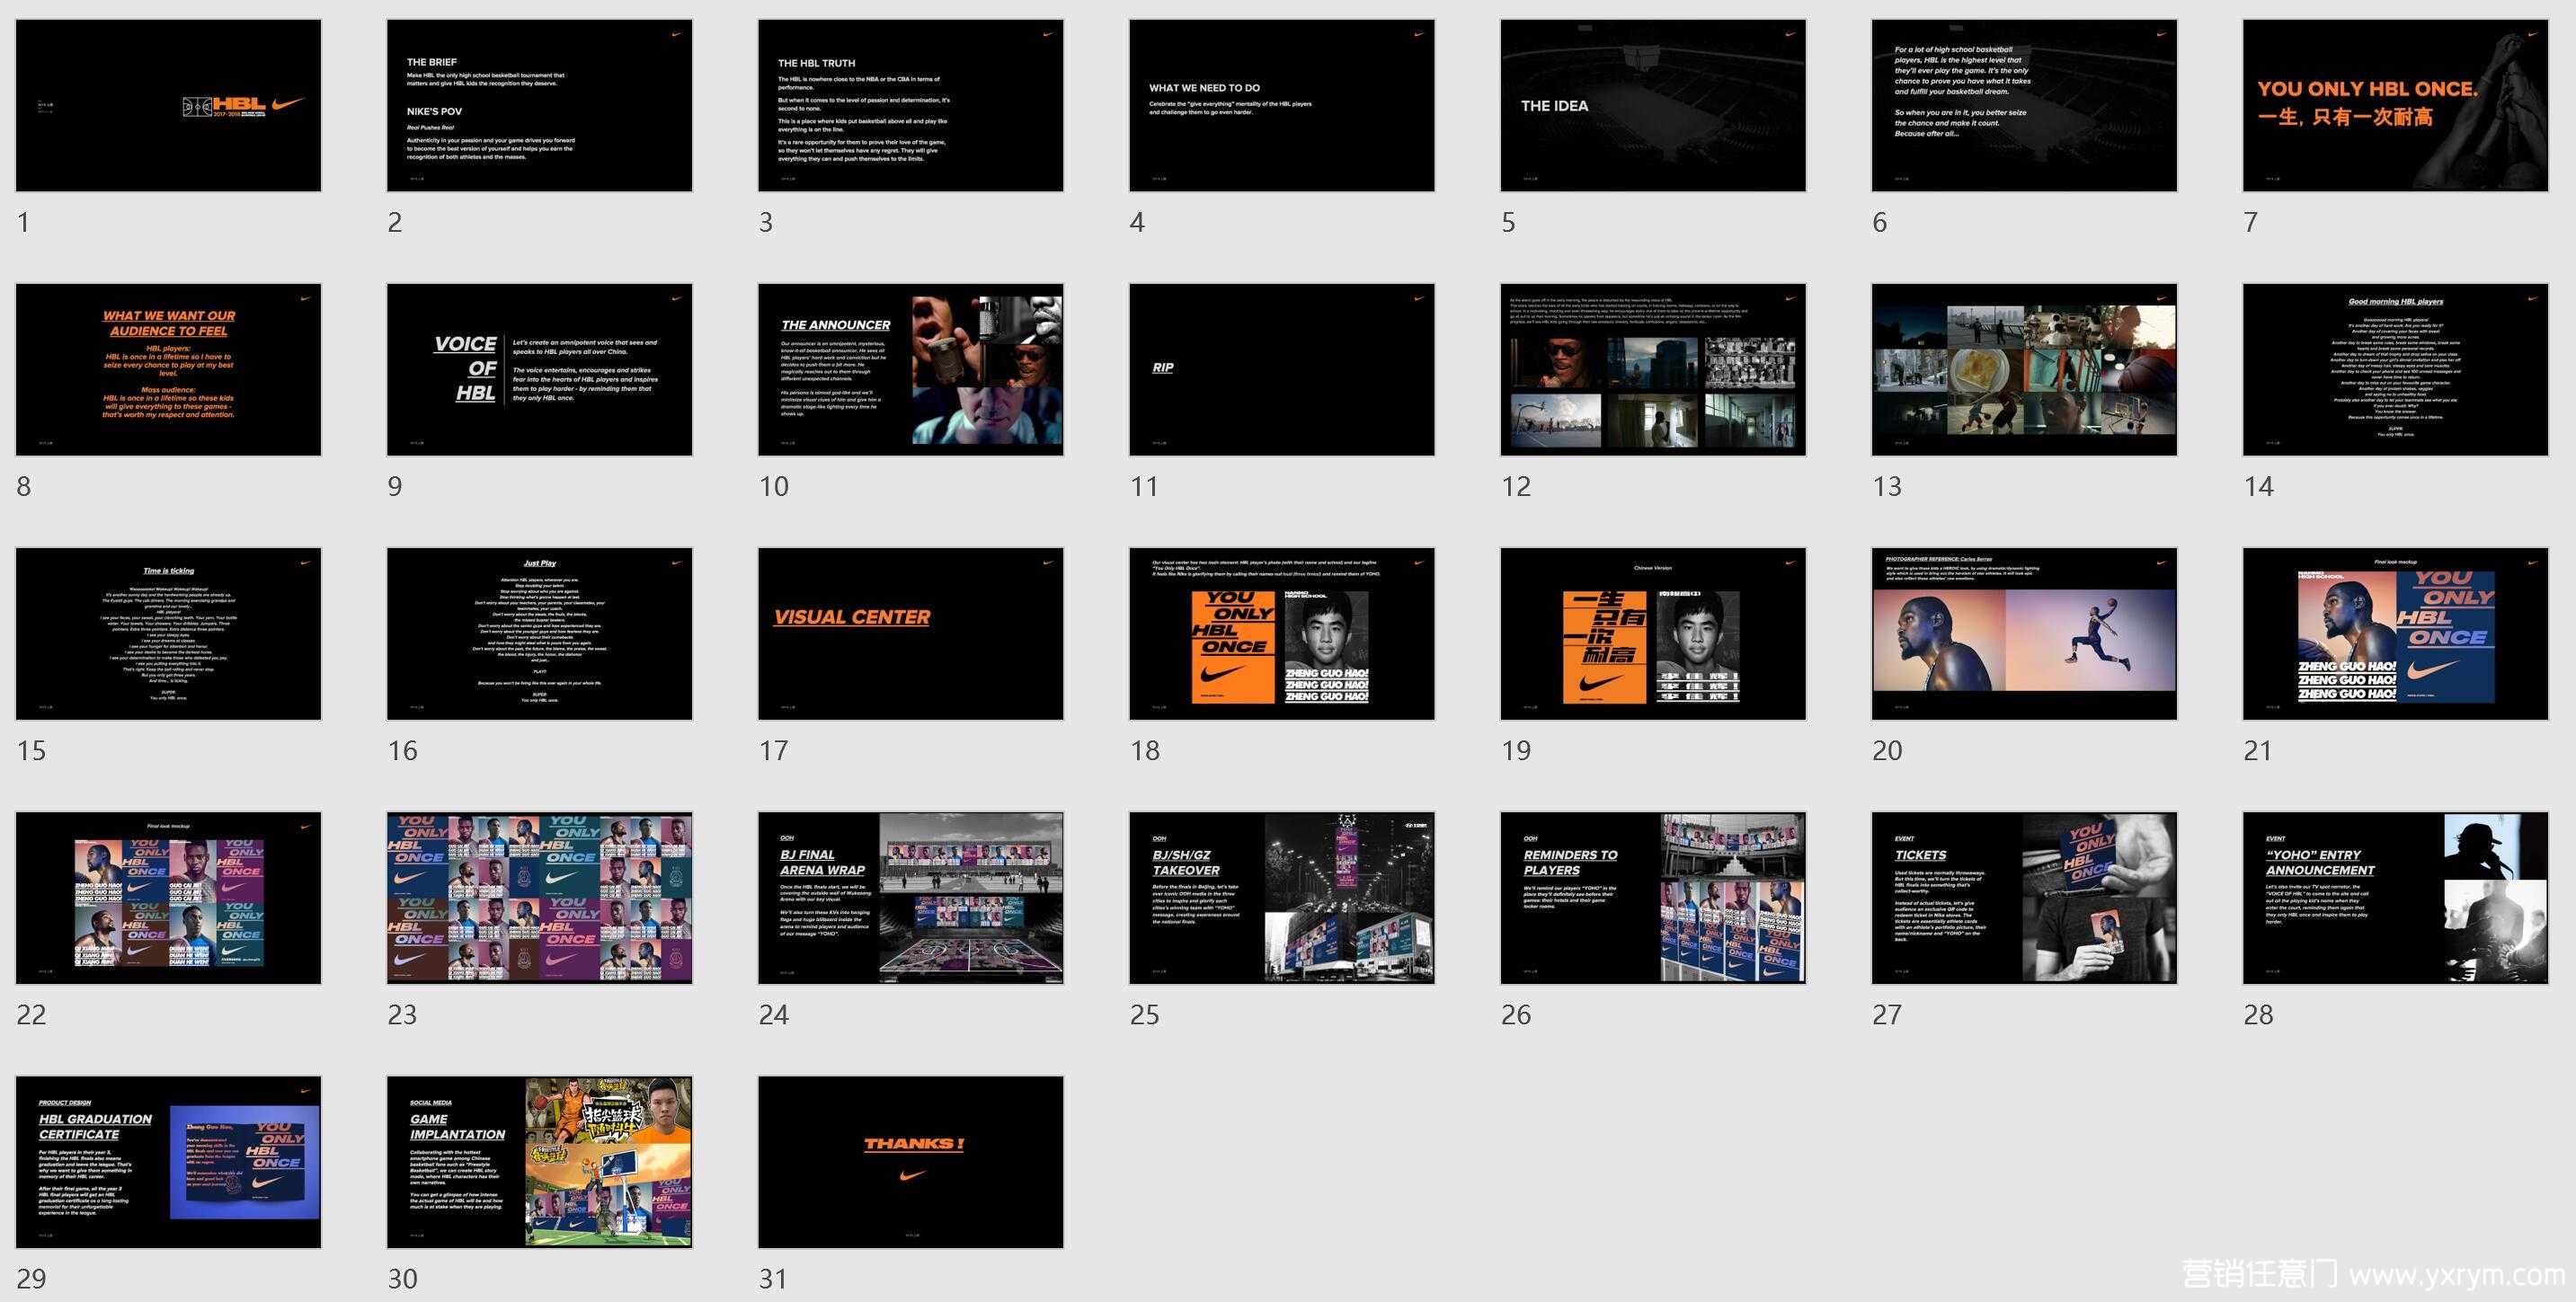
Task: Select slide 13 photo collage thumbnail
Action: [x=2024, y=369]
